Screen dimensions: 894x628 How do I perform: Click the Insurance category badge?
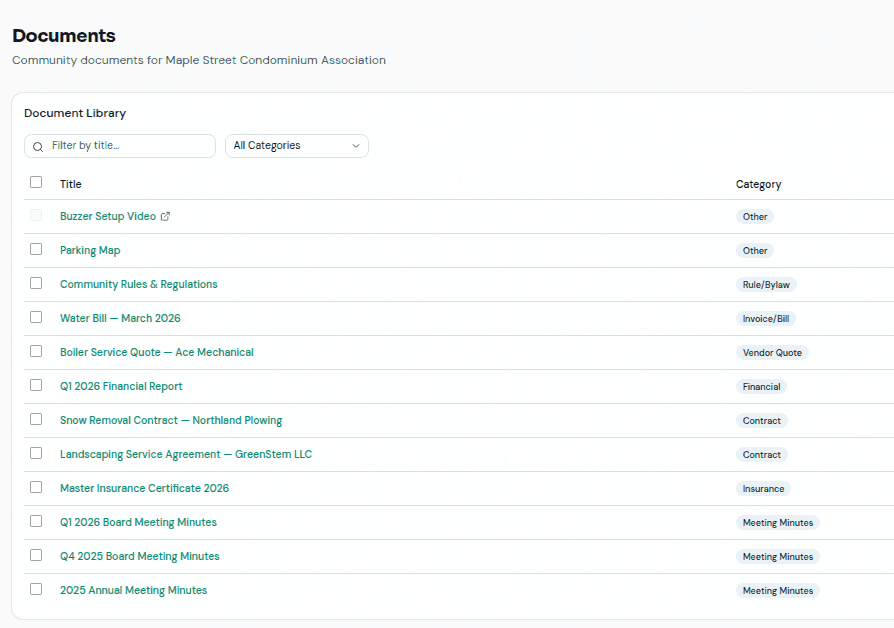763,488
